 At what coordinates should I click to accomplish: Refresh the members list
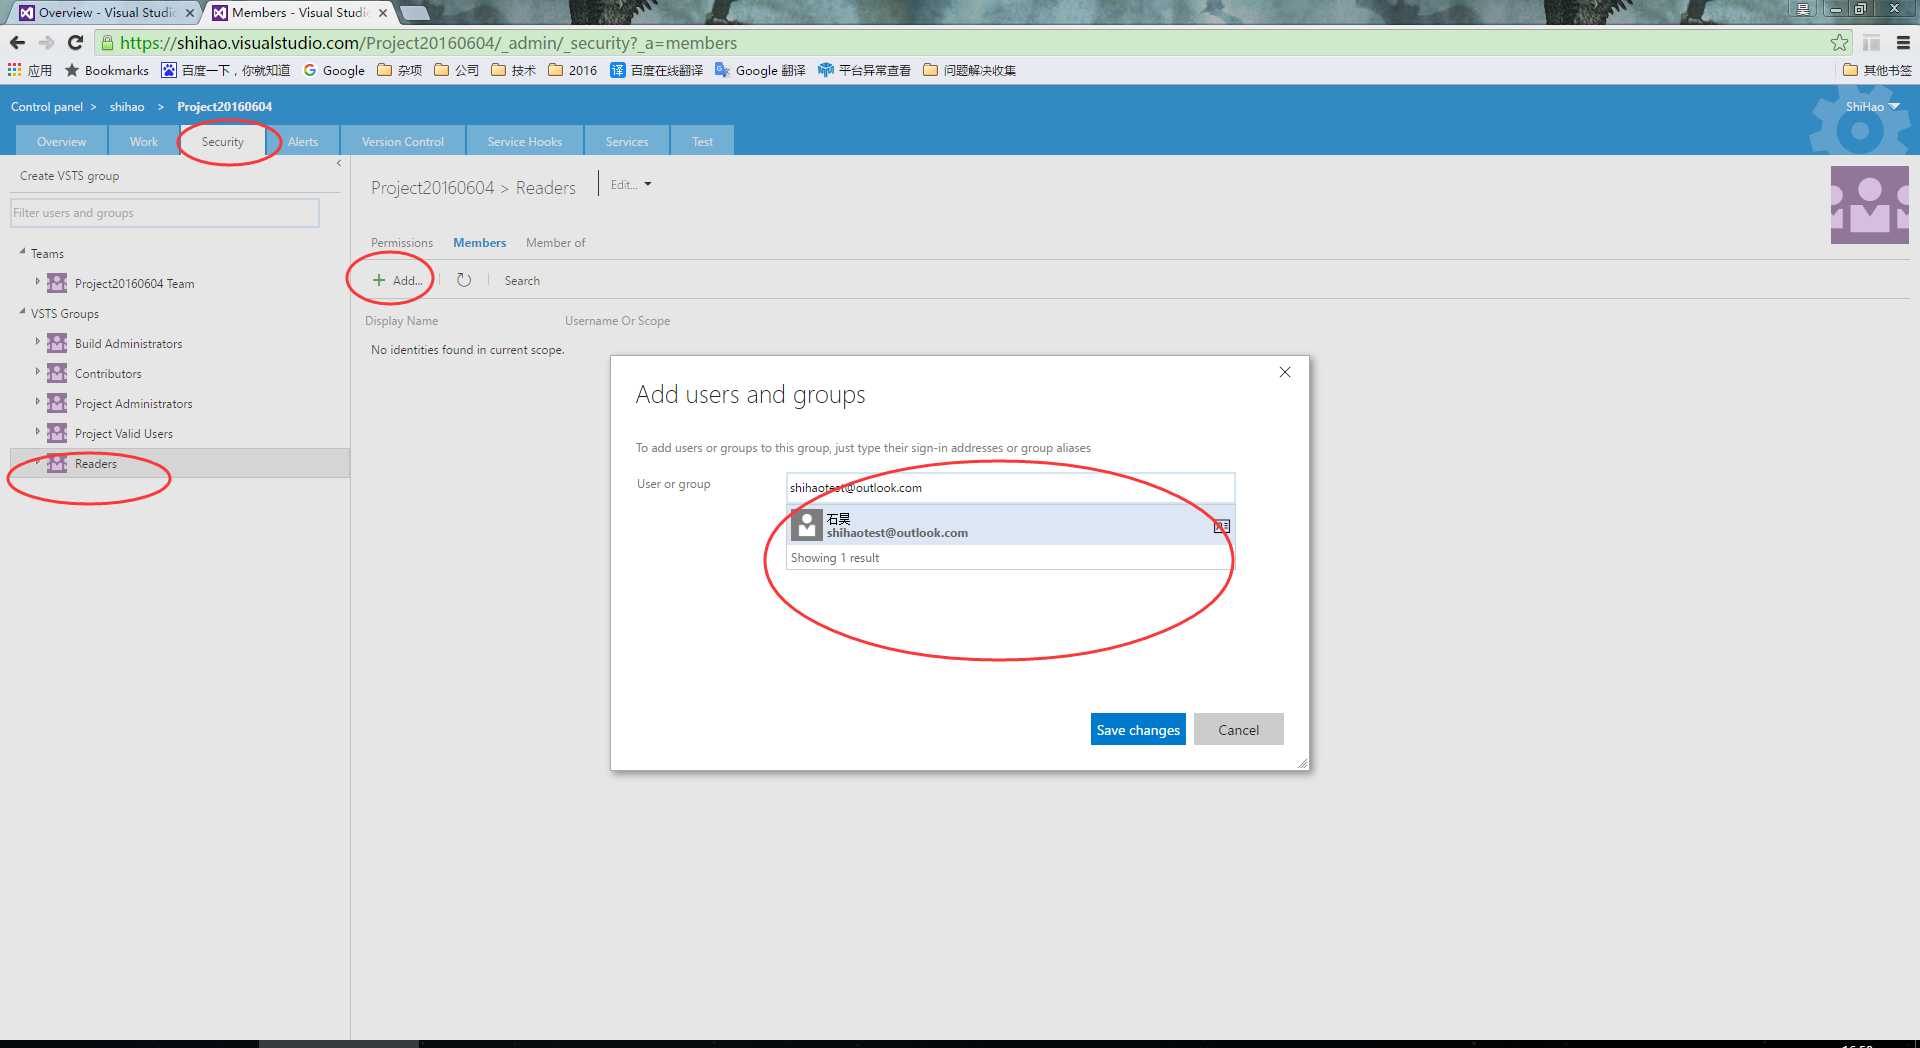[x=464, y=280]
